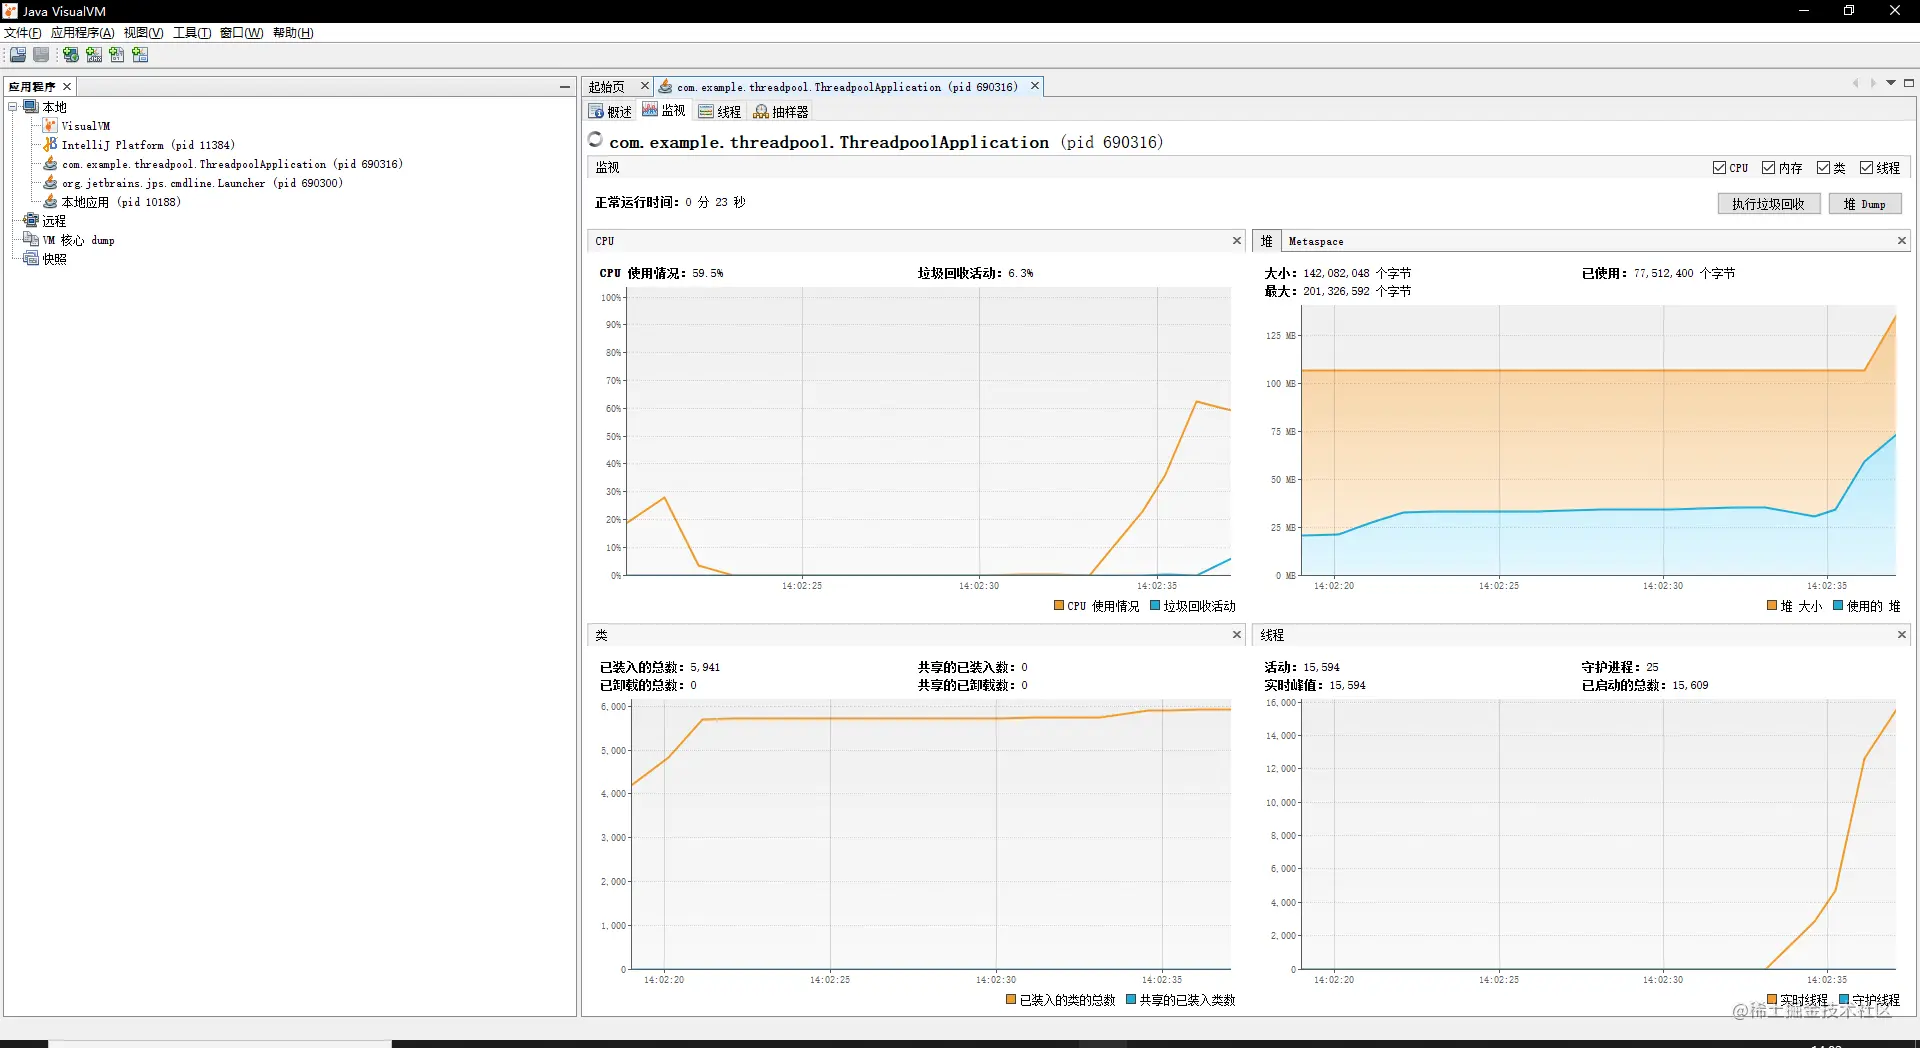Click the 快照 snapshots icon
Viewport: 1920px width, 1048px height.
coord(31,259)
